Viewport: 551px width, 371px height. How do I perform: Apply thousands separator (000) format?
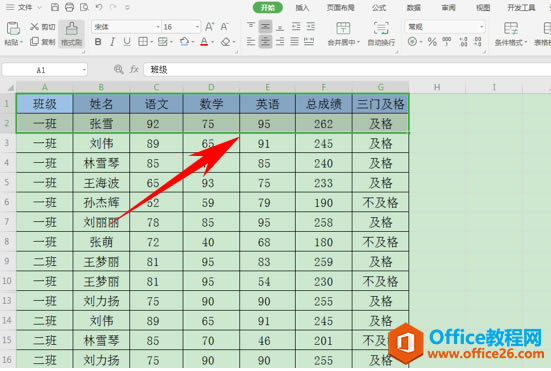pos(447,42)
